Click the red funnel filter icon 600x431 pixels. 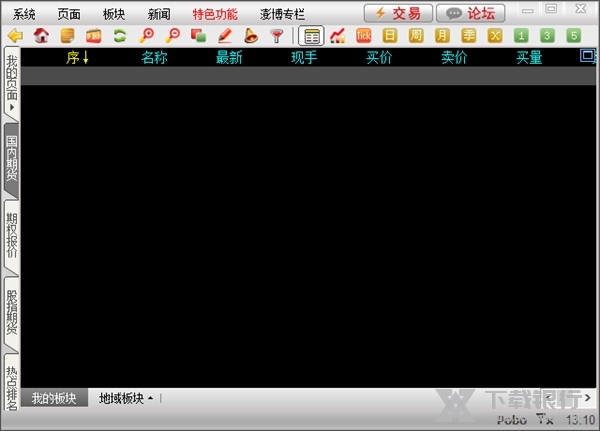coord(276,36)
